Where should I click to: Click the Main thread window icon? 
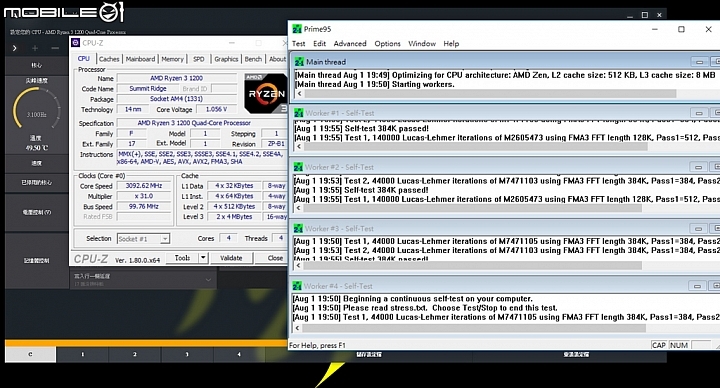tap(299, 62)
